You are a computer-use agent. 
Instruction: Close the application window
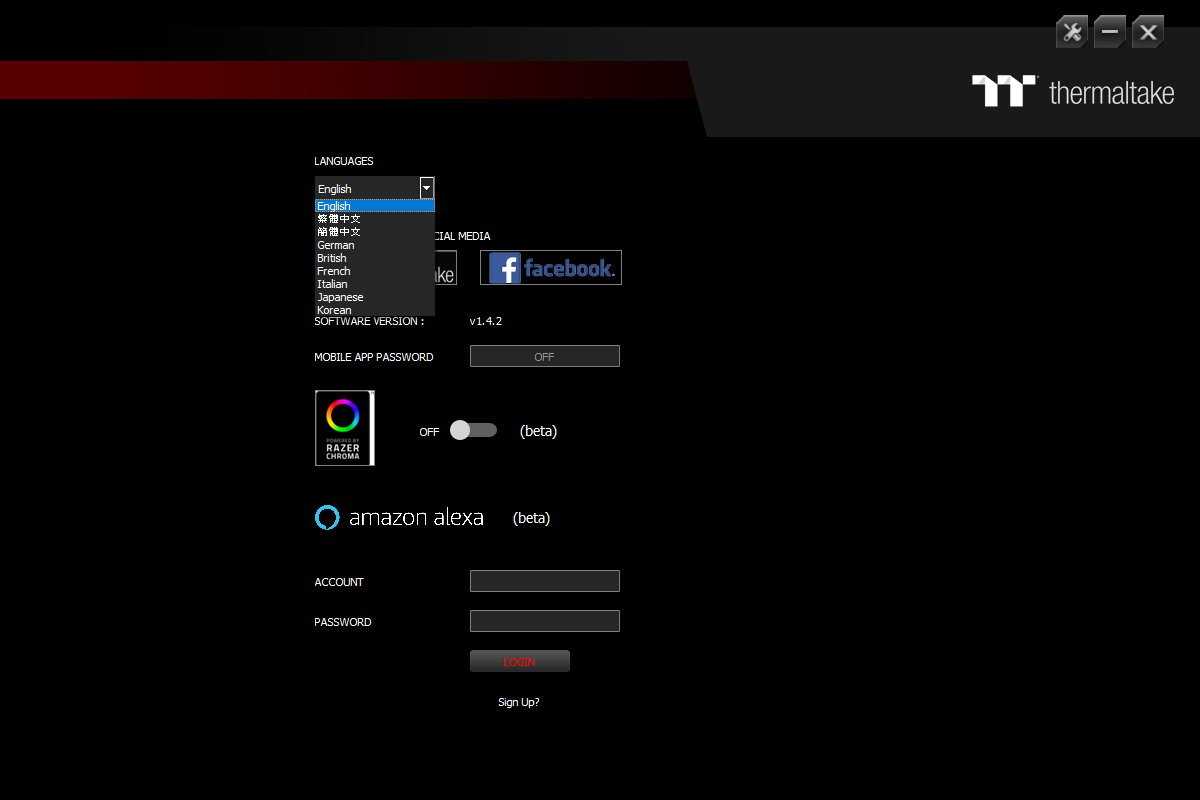coord(1148,32)
